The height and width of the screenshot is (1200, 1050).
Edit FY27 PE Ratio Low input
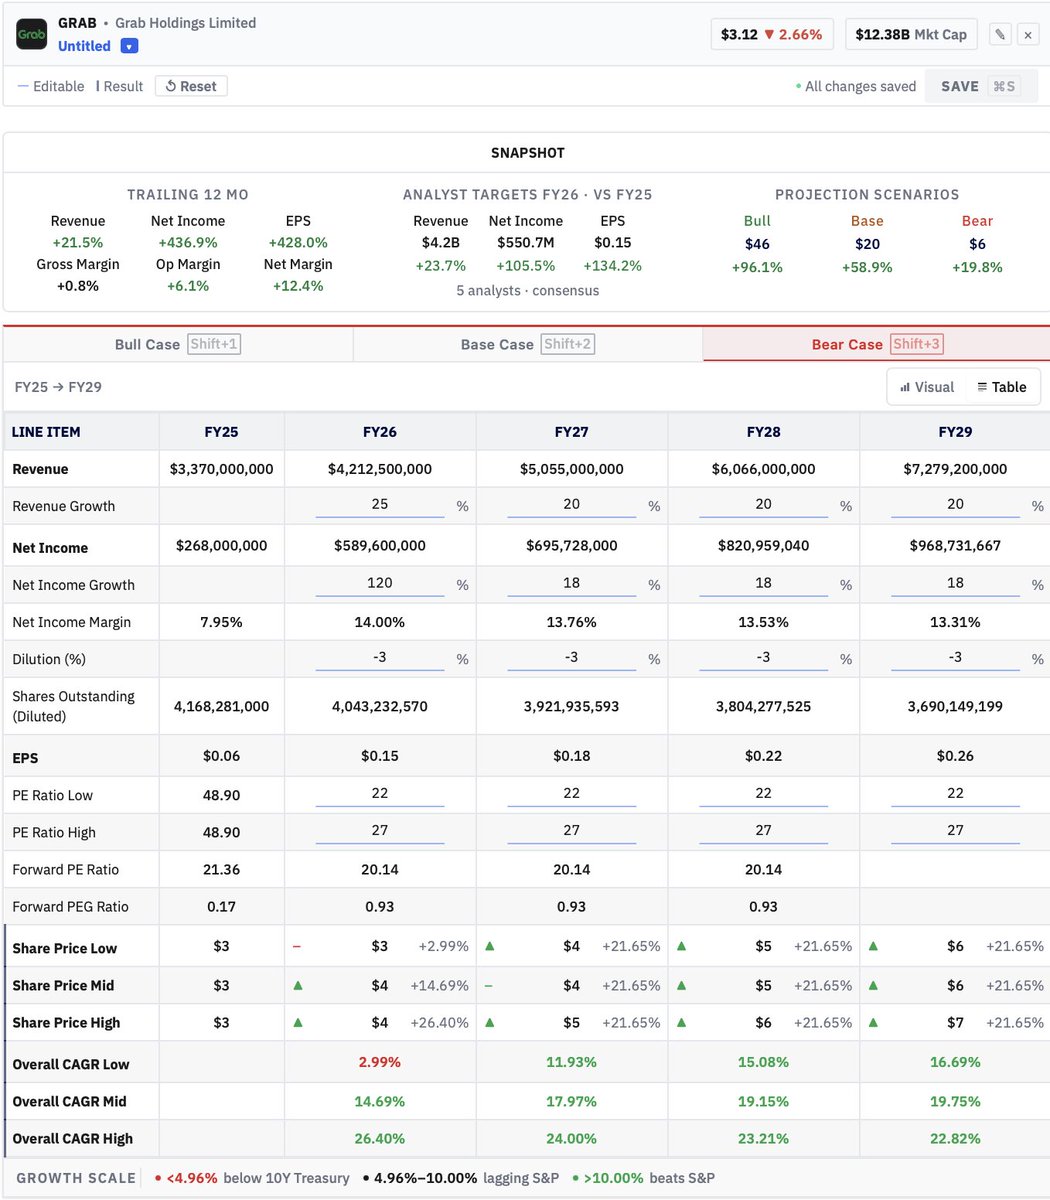point(572,793)
